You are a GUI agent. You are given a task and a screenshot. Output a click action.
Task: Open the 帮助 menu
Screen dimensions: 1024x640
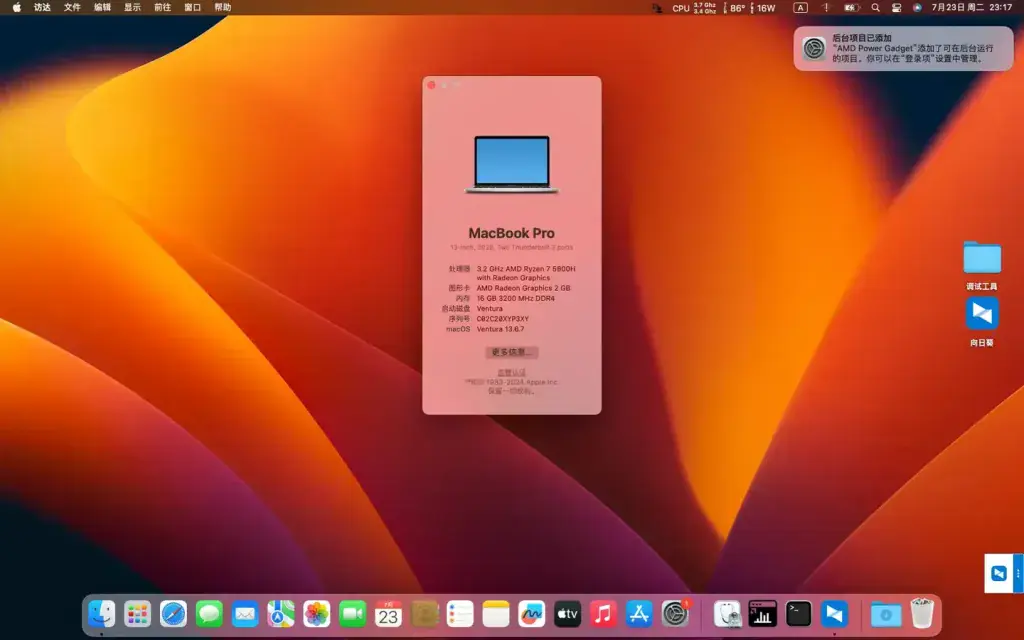click(x=223, y=7)
